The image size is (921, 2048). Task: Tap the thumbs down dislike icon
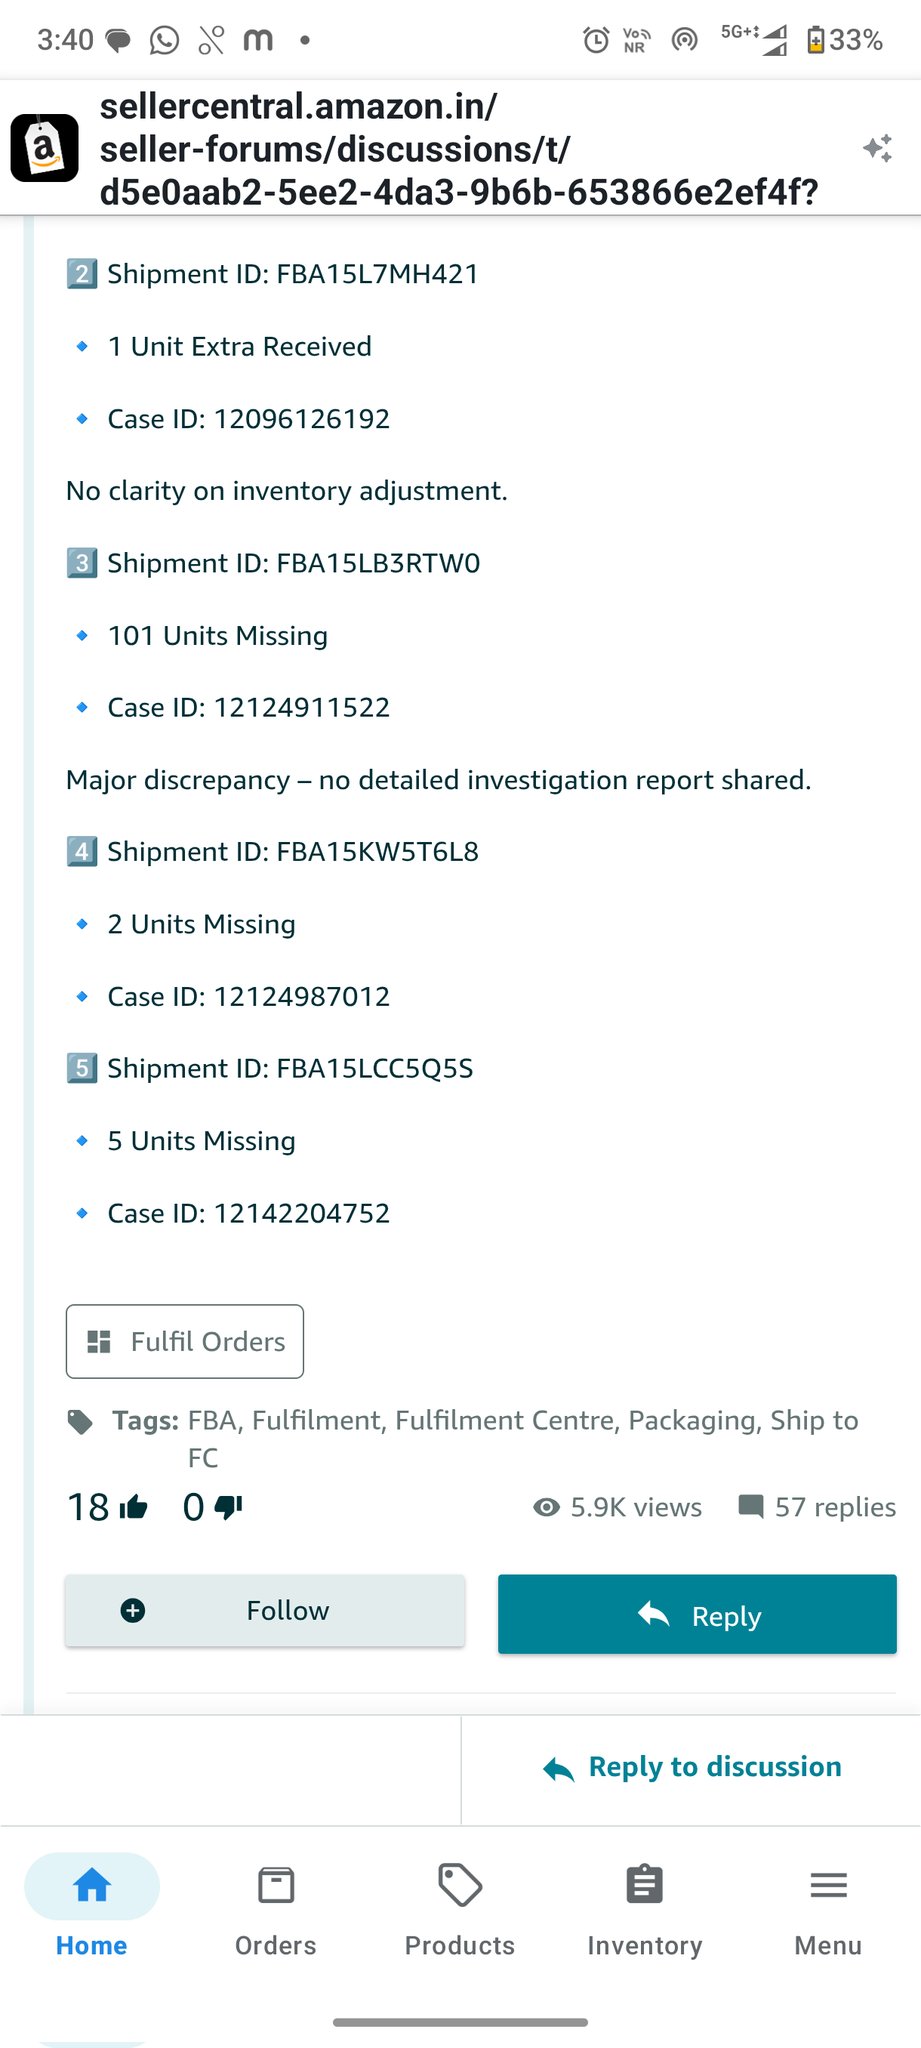coord(228,1507)
